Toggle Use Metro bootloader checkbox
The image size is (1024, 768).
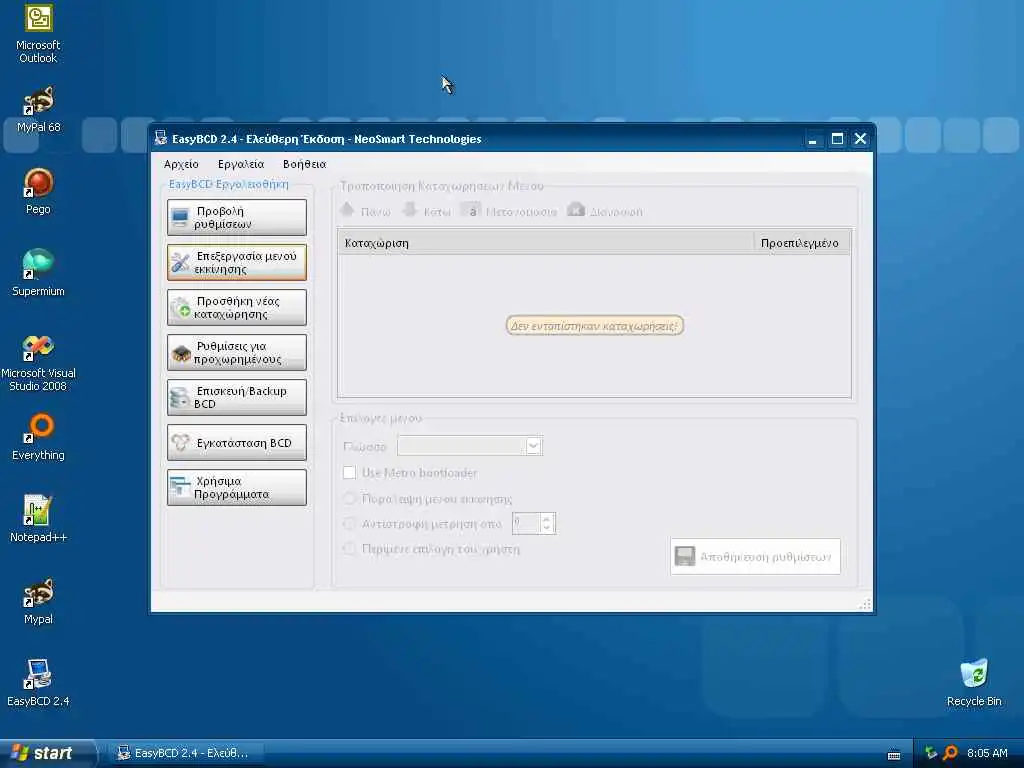pyautogui.click(x=349, y=472)
